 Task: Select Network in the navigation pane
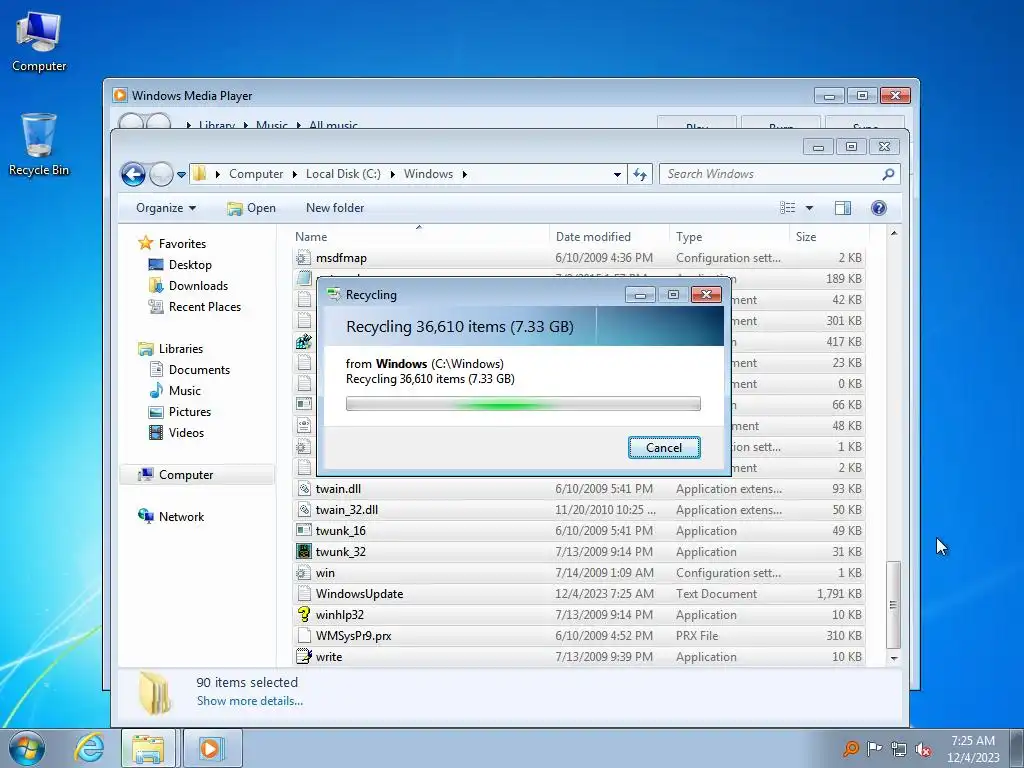[182, 517]
